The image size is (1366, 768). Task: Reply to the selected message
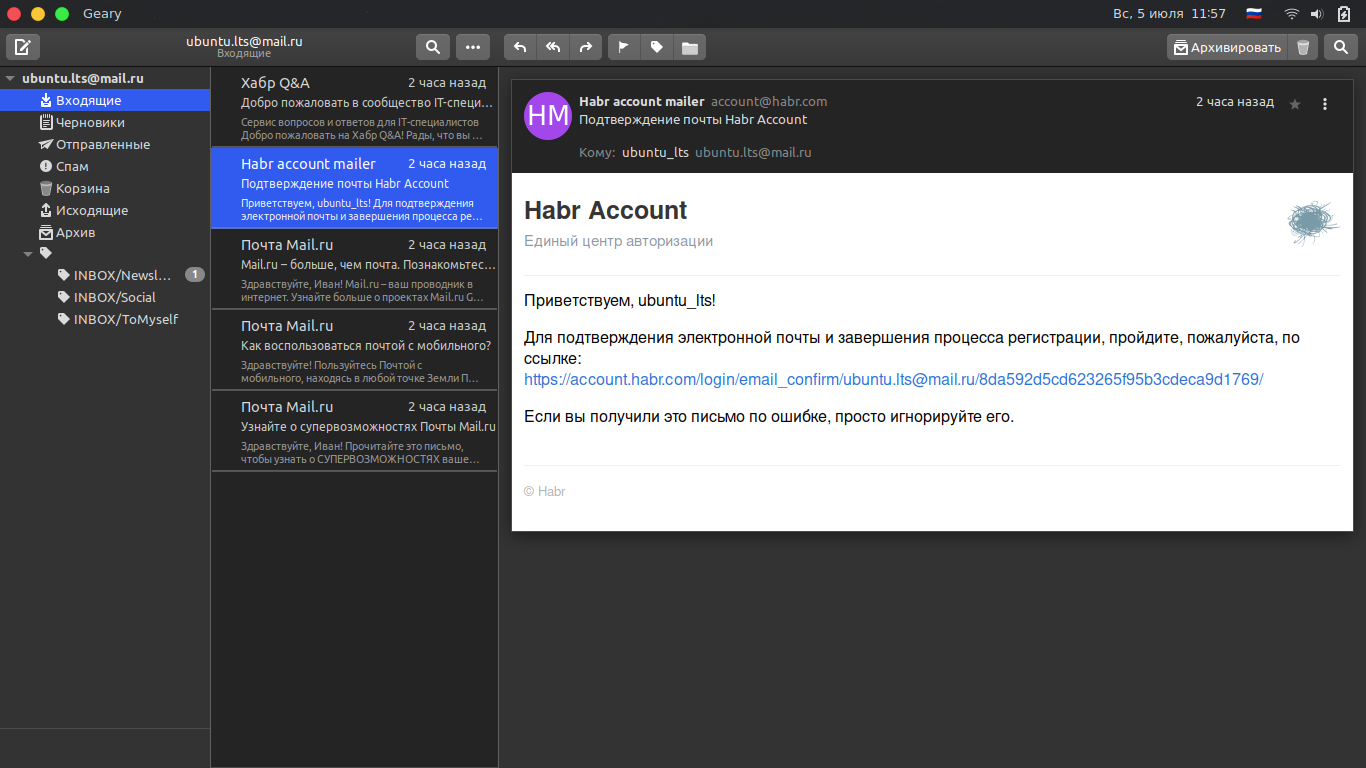tap(520, 47)
